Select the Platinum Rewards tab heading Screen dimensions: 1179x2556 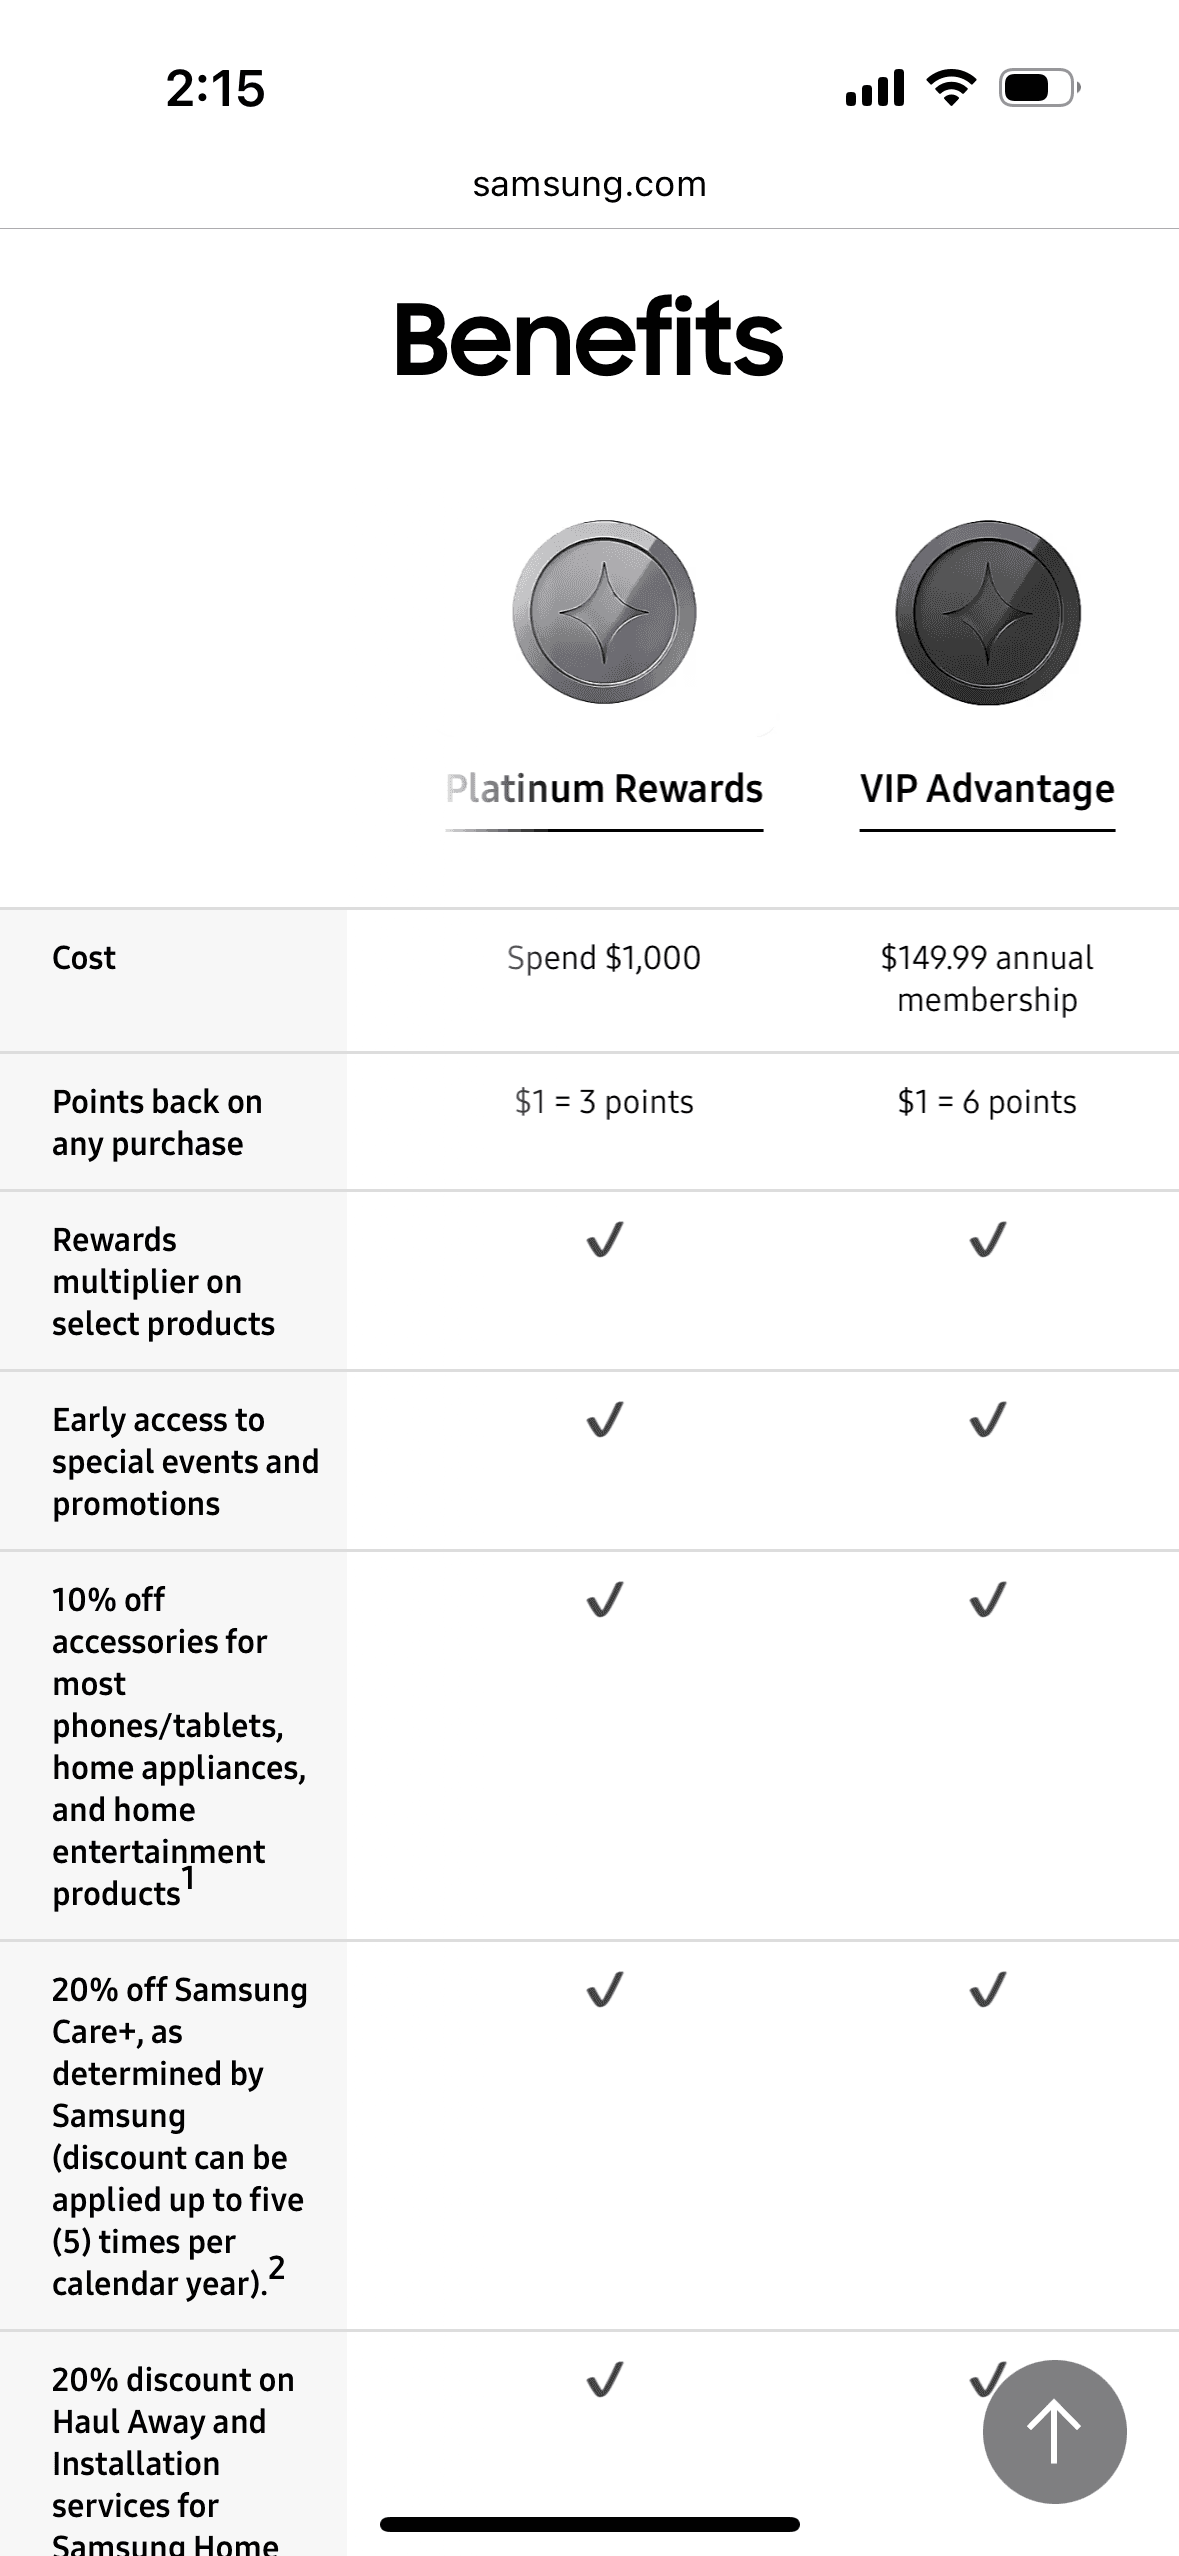[x=604, y=789]
